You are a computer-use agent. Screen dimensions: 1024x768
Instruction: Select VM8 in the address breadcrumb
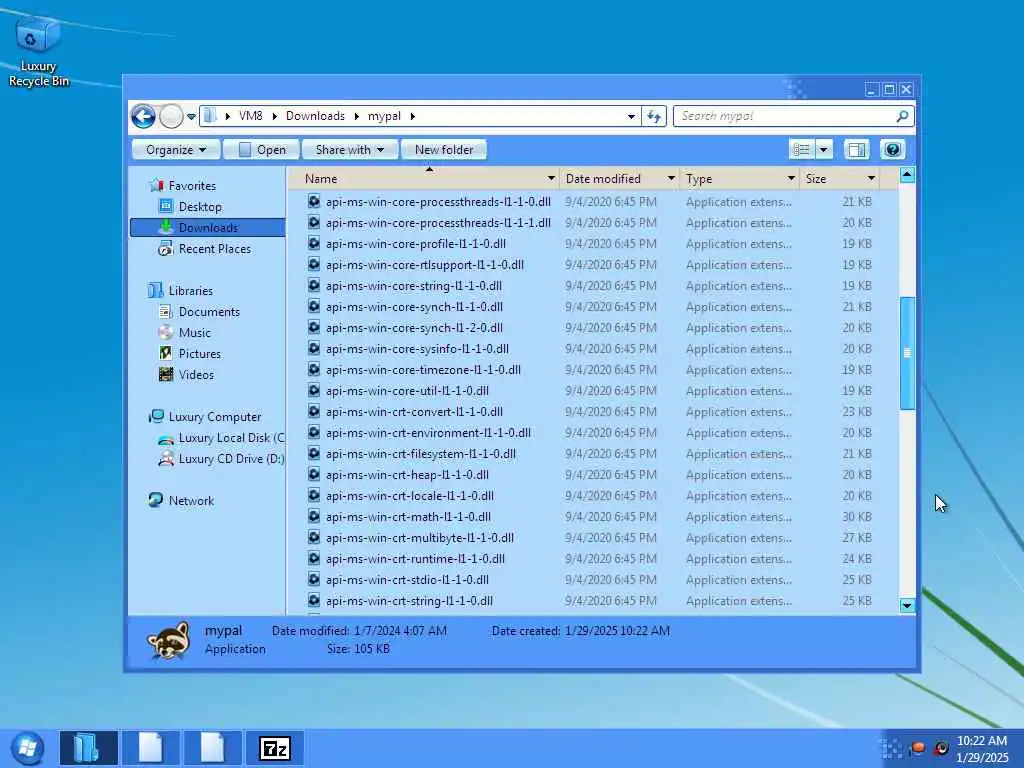coord(251,116)
